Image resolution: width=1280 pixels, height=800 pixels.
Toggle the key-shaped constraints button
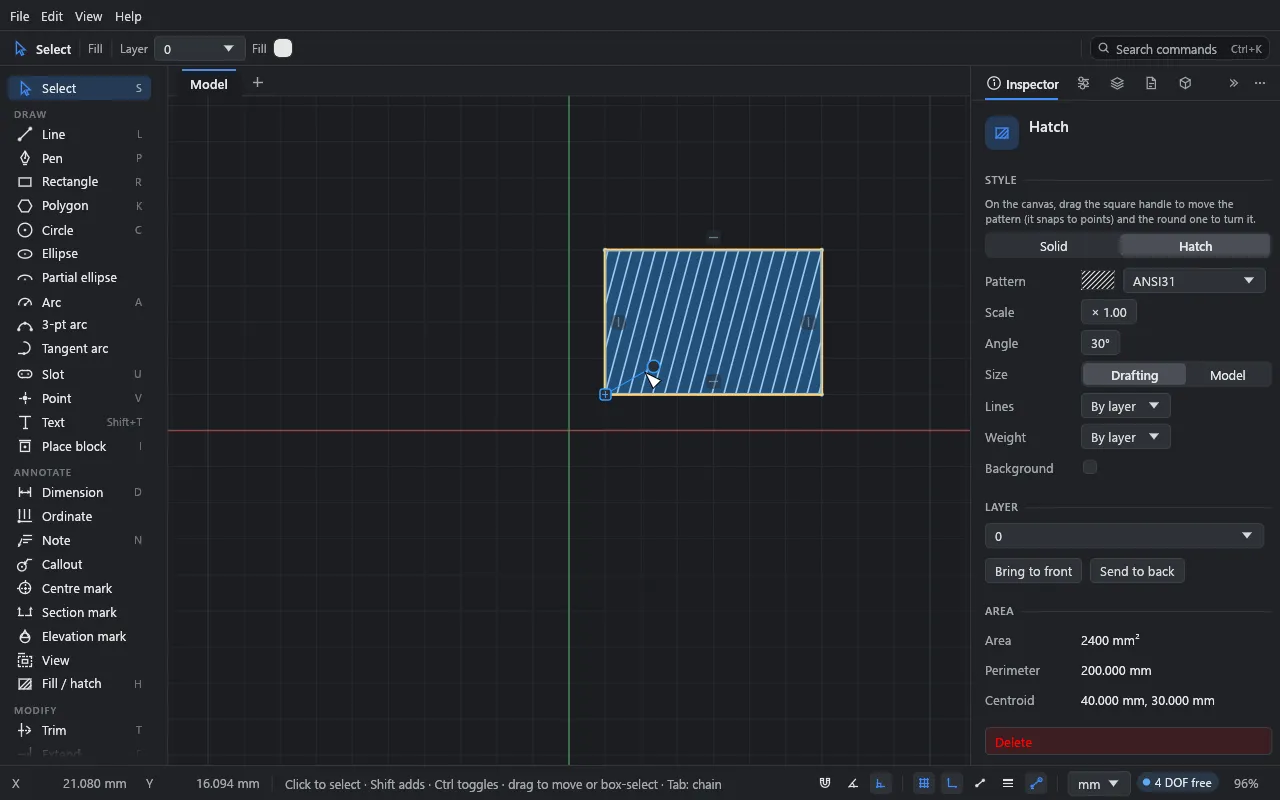tap(1036, 784)
